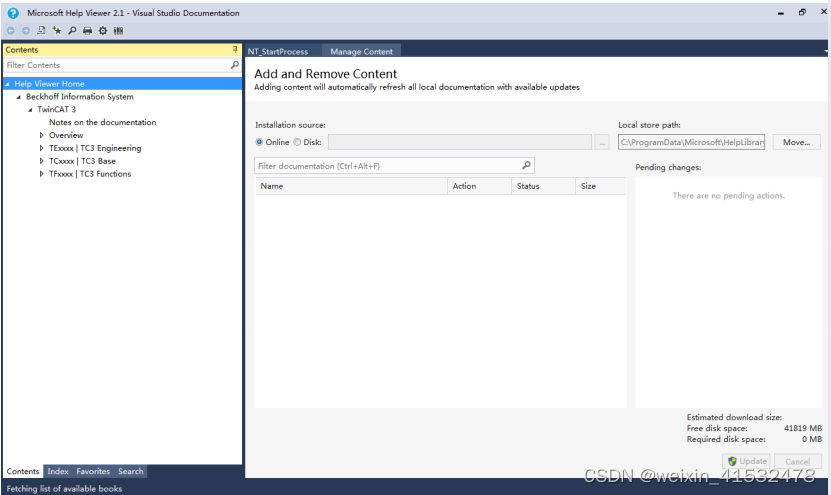Click the Forward navigation arrow
Viewport: 831px width, 495px height.
tap(25, 31)
